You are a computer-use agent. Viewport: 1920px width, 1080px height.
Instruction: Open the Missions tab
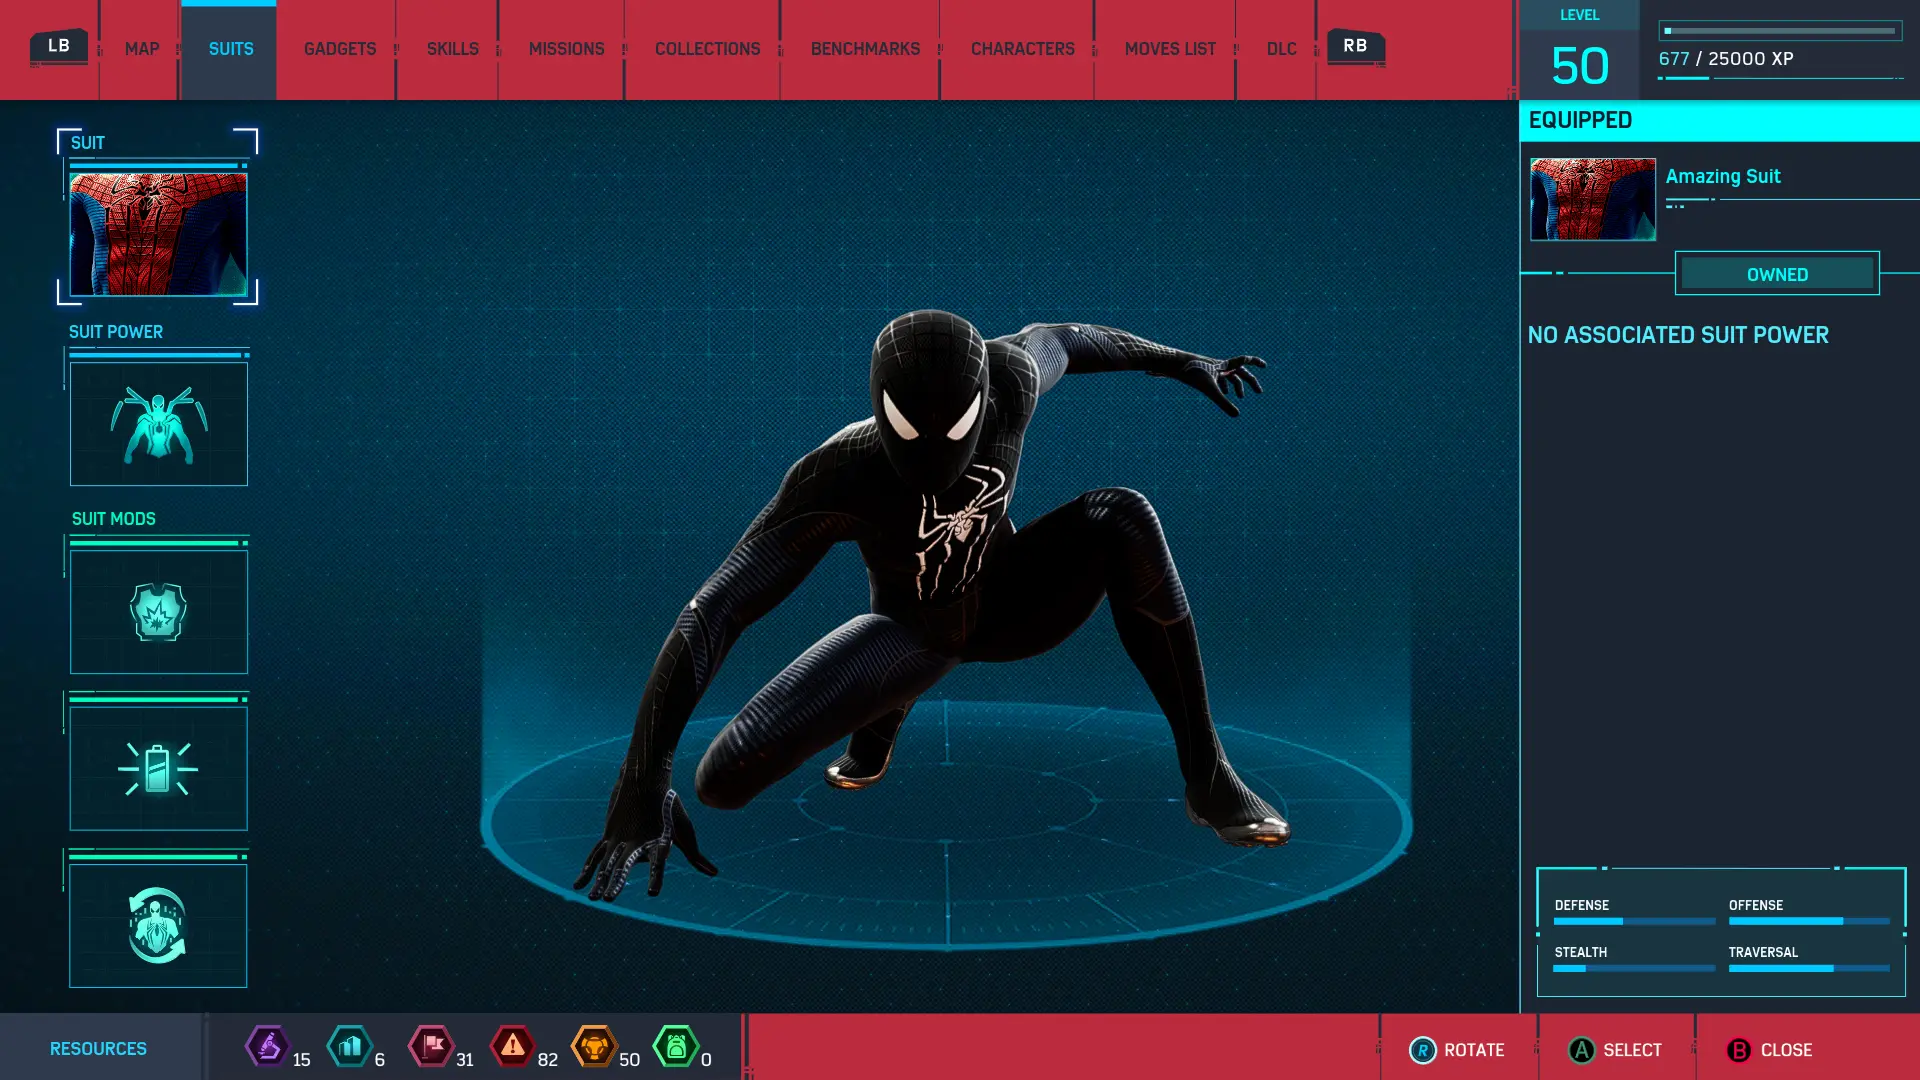pos(566,49)
